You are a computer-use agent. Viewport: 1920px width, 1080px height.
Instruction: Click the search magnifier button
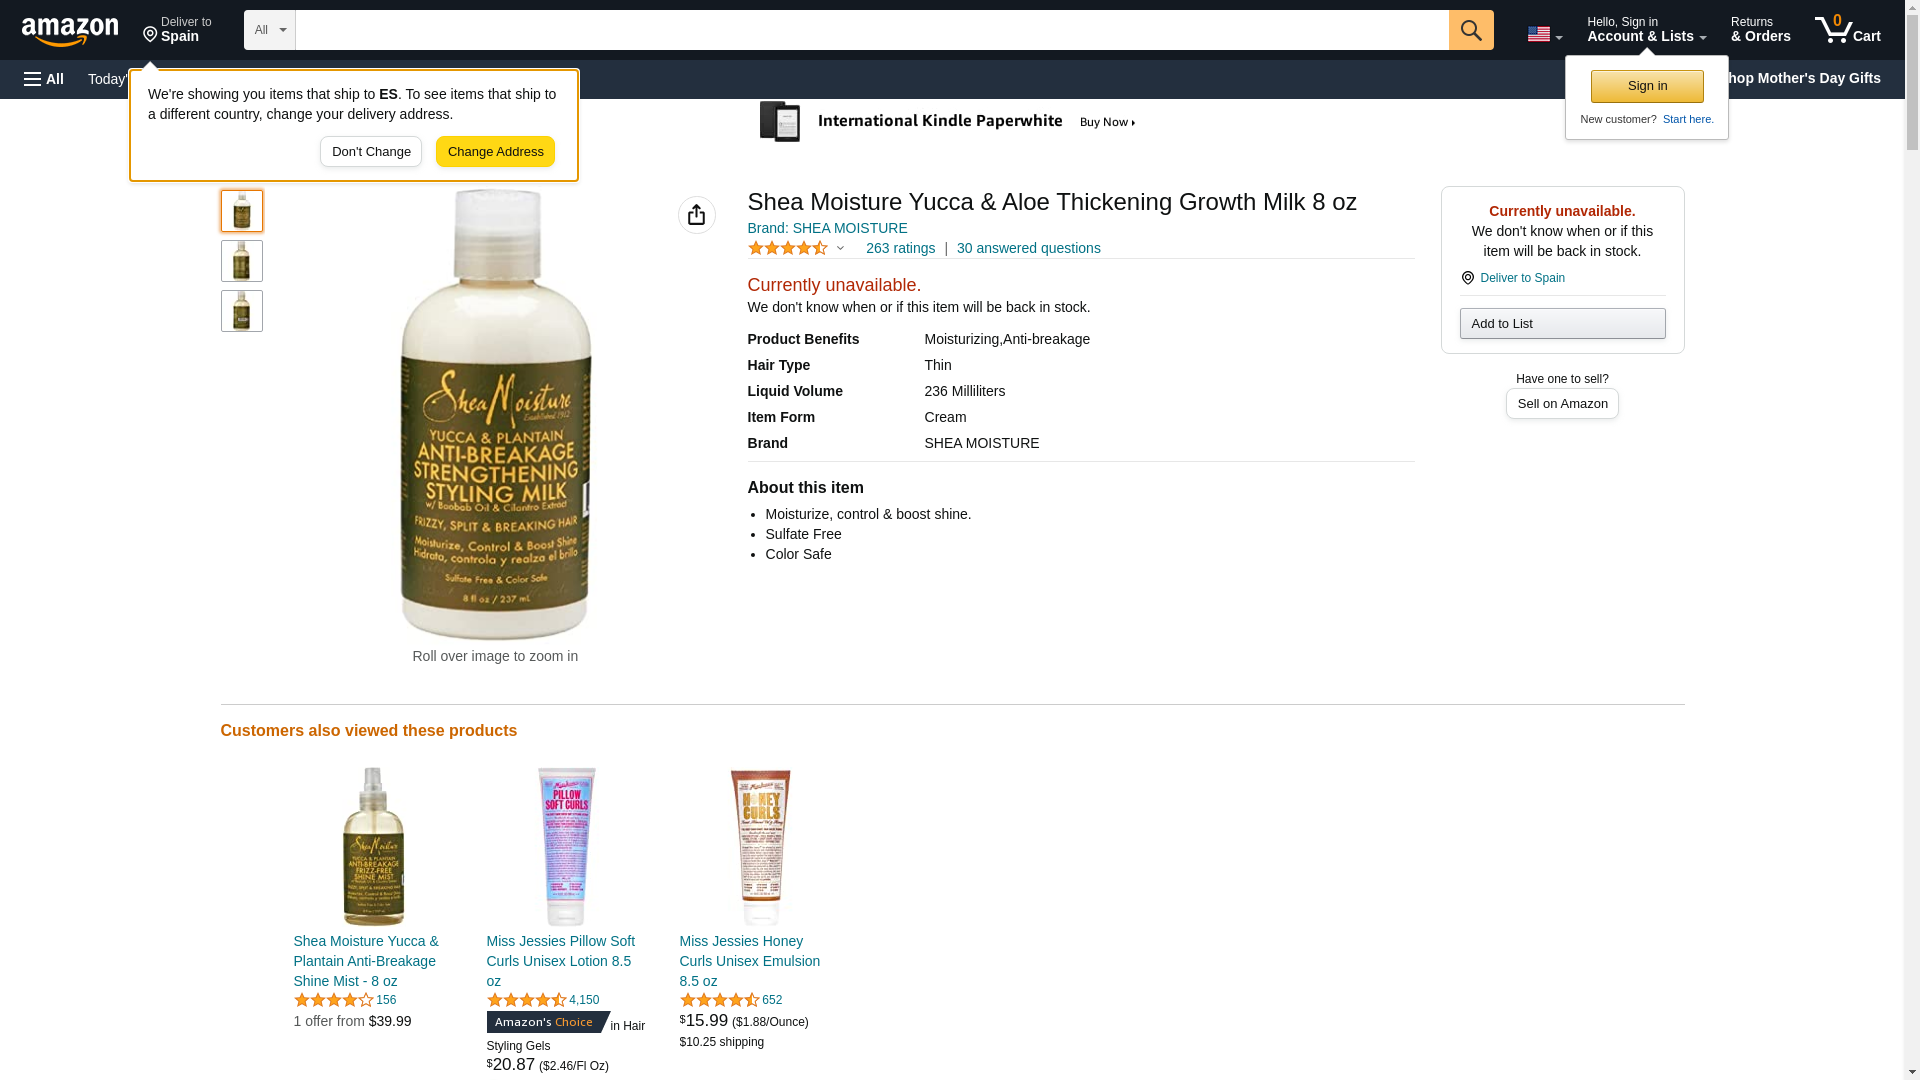1470,30
